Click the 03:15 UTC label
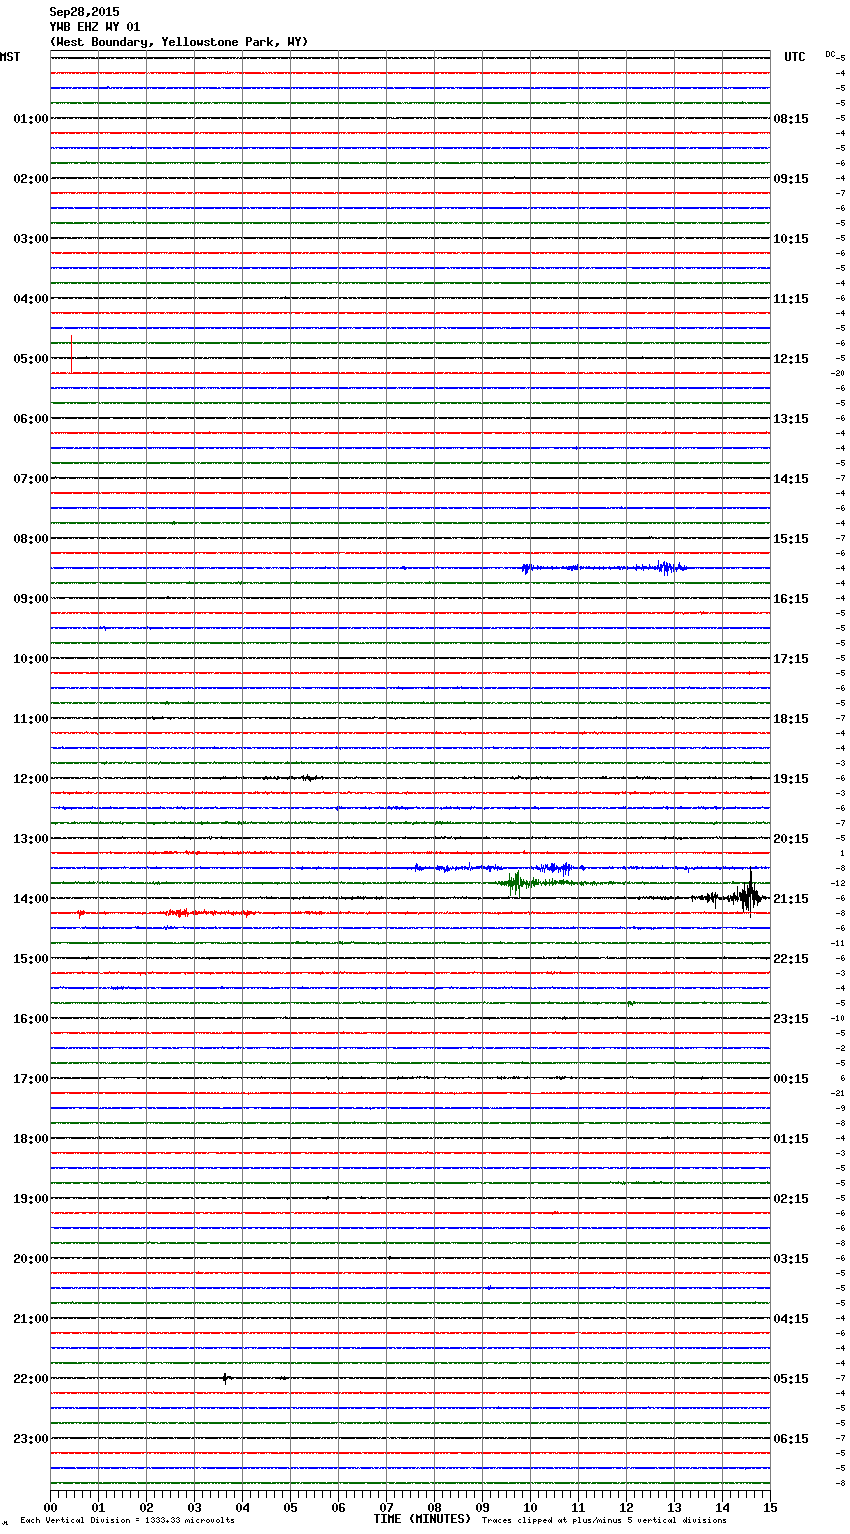This screenshot has height=1534, width=850. click(791, 1259)
